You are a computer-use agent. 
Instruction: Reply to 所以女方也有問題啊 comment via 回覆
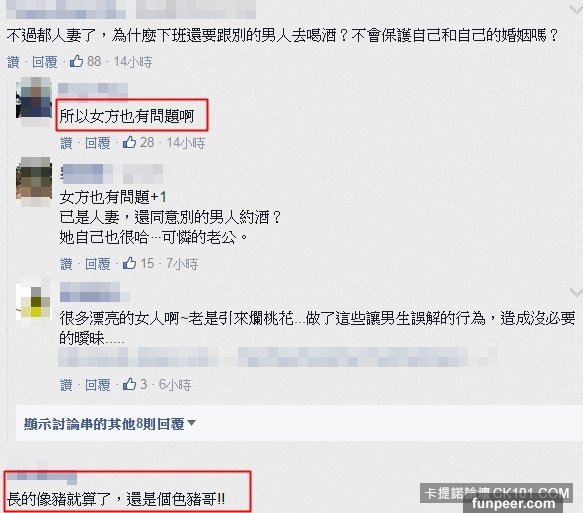point(97,143)
